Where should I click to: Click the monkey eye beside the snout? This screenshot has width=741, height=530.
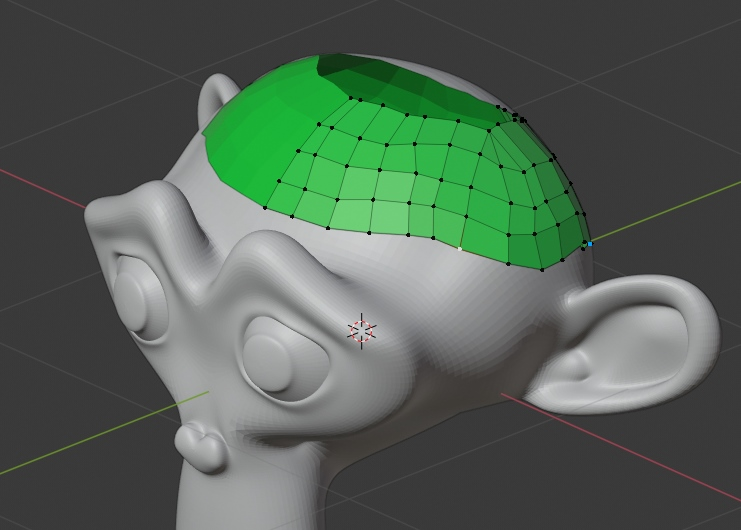[140, 298]
